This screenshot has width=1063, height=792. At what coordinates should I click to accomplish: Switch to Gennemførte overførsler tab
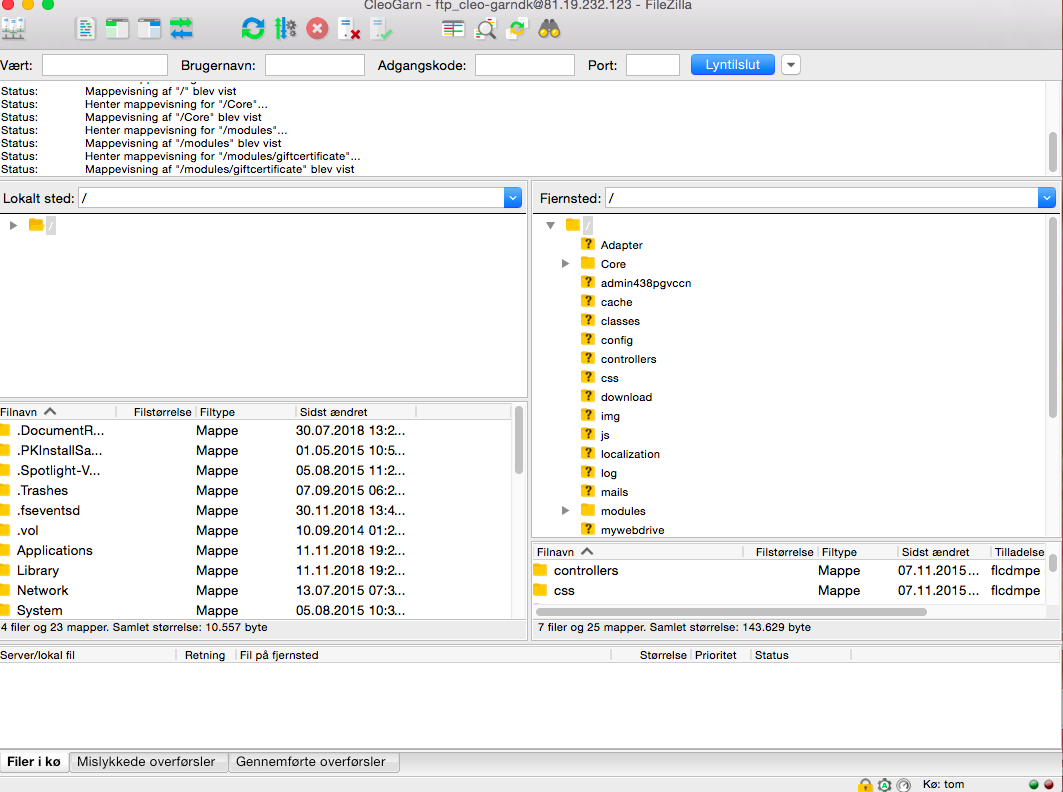coord(310,761)
